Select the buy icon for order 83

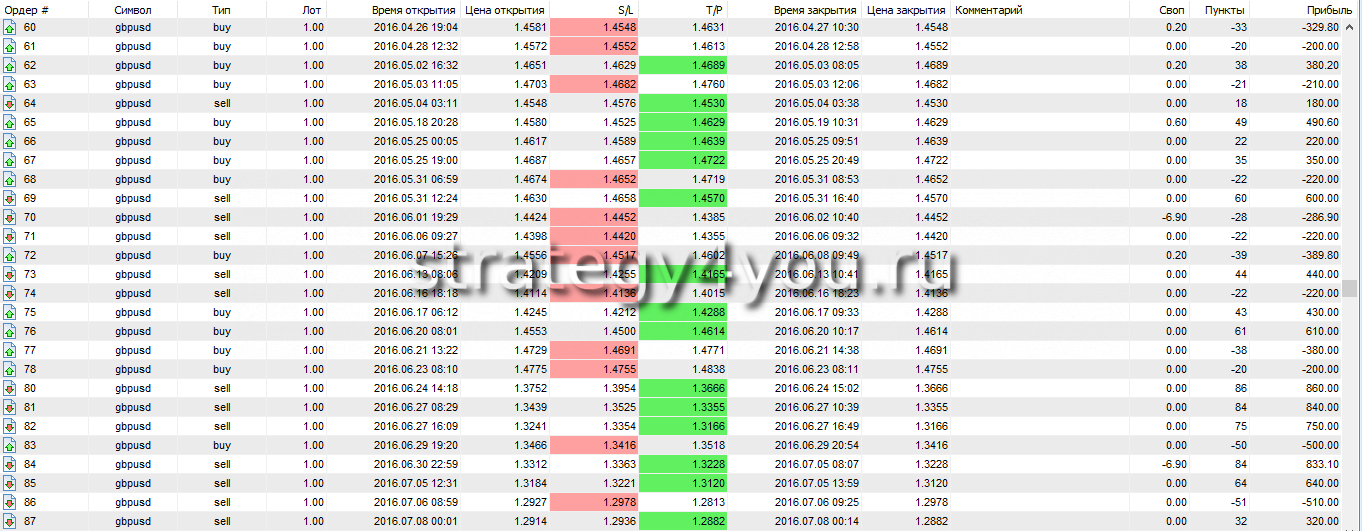[x=10, y=445]
